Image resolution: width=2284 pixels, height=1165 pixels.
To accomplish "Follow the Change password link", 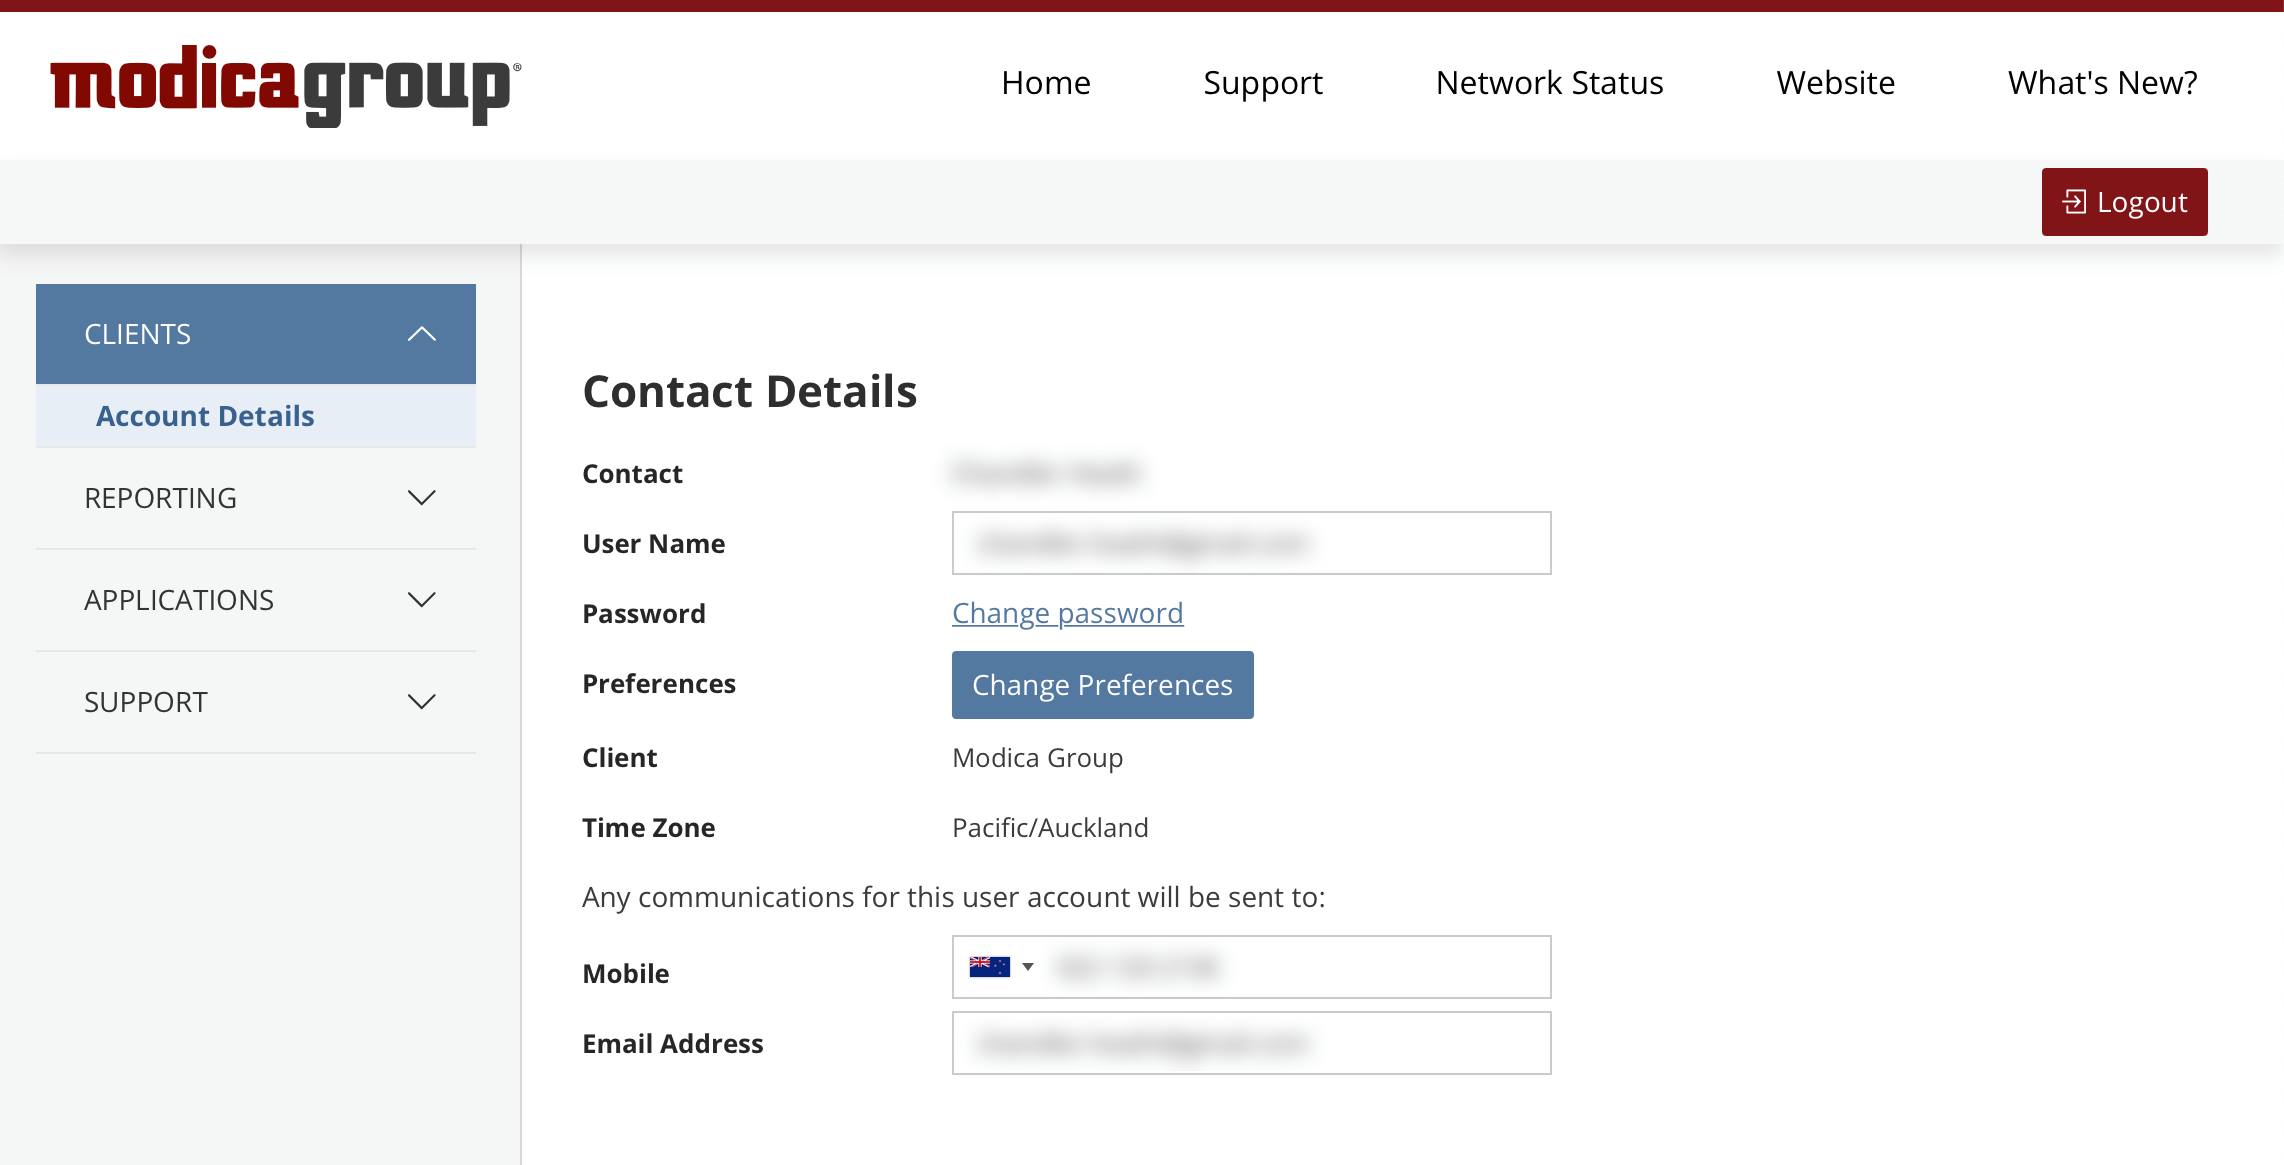I will (1067, 613).
